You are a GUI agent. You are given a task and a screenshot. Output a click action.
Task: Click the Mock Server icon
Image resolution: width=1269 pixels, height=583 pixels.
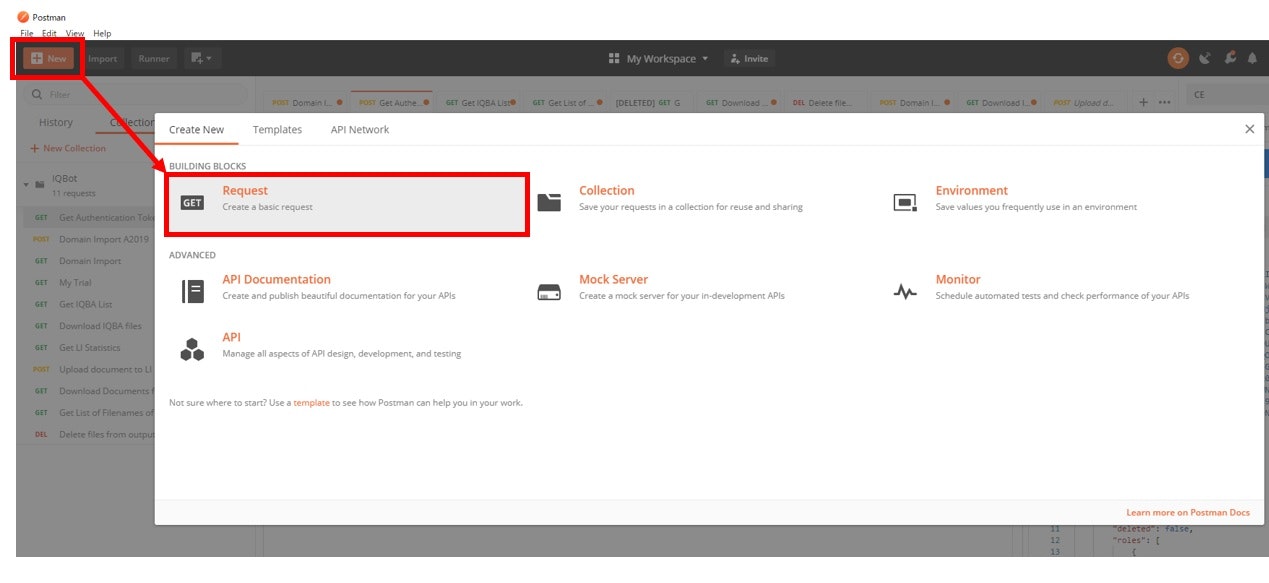[x=549, y=292]
